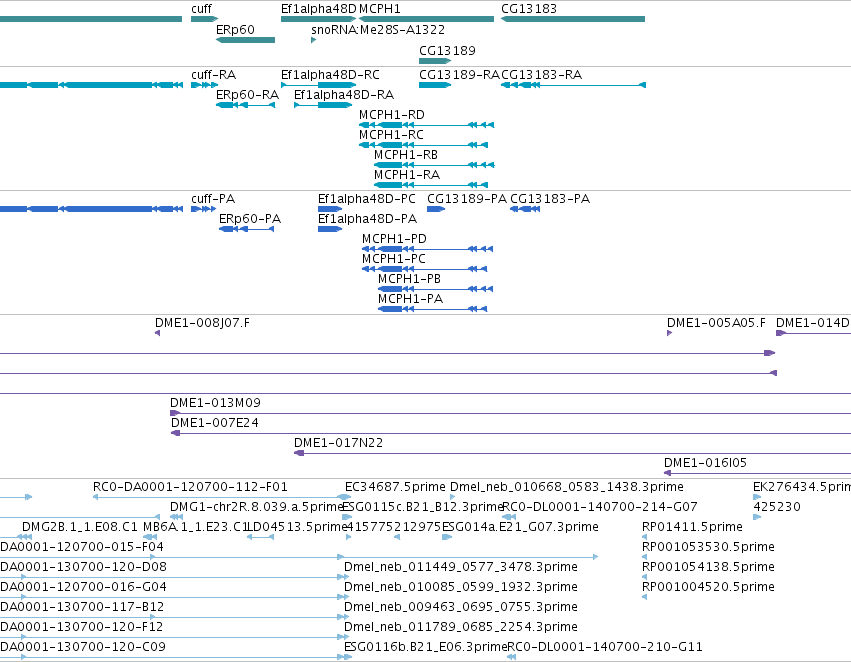The width and height of the screenshot is (851, 662).
Task: Open EST RP001004520.5prime
Action: tap(708, 587)
